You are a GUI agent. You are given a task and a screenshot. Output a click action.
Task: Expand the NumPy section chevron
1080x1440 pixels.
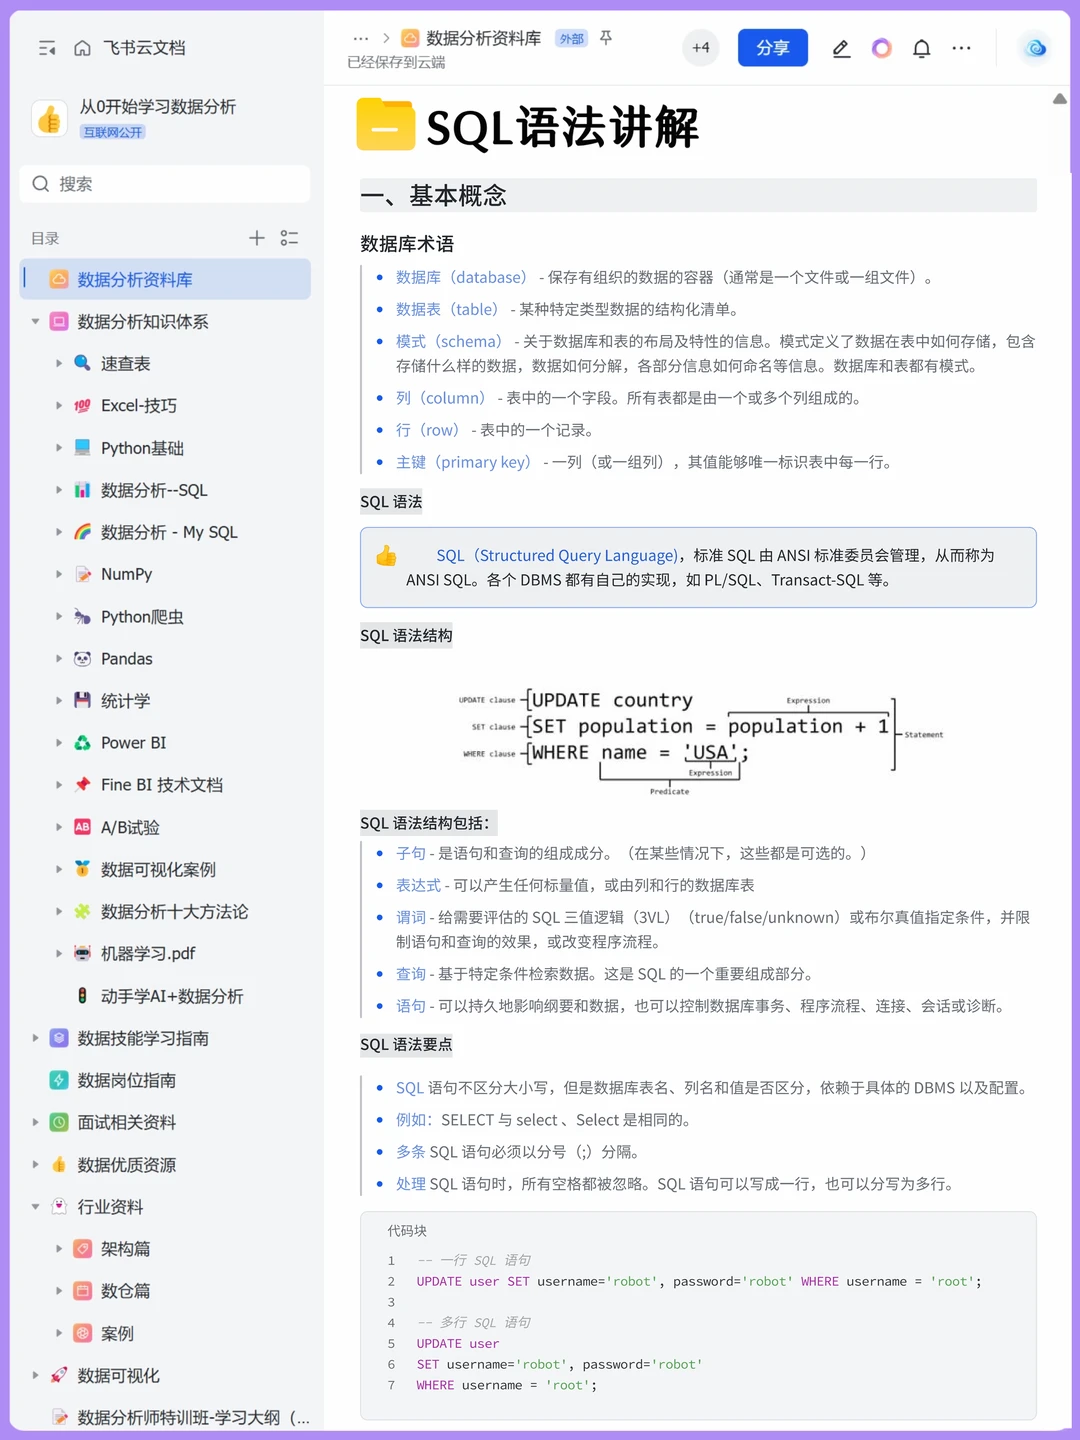tap(60, 574)
